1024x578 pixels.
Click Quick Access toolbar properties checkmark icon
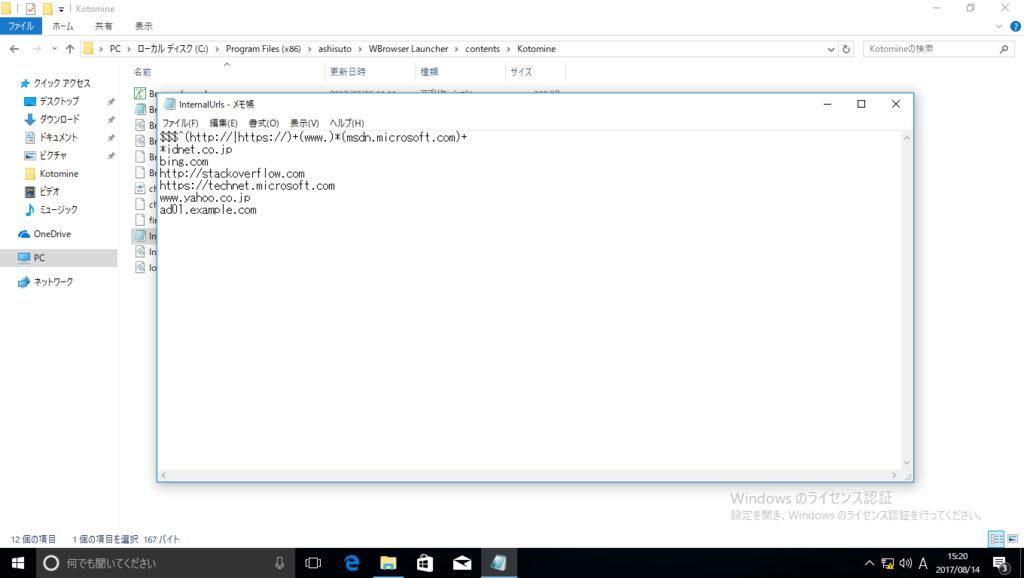[x=31, y=8]
